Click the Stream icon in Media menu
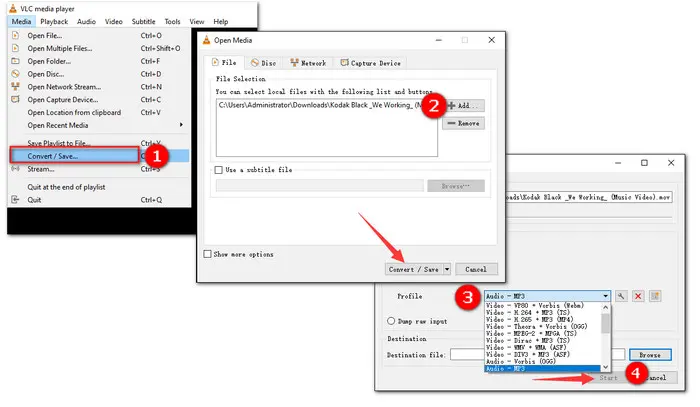This screenshot has width=700, height=407. 16,169
